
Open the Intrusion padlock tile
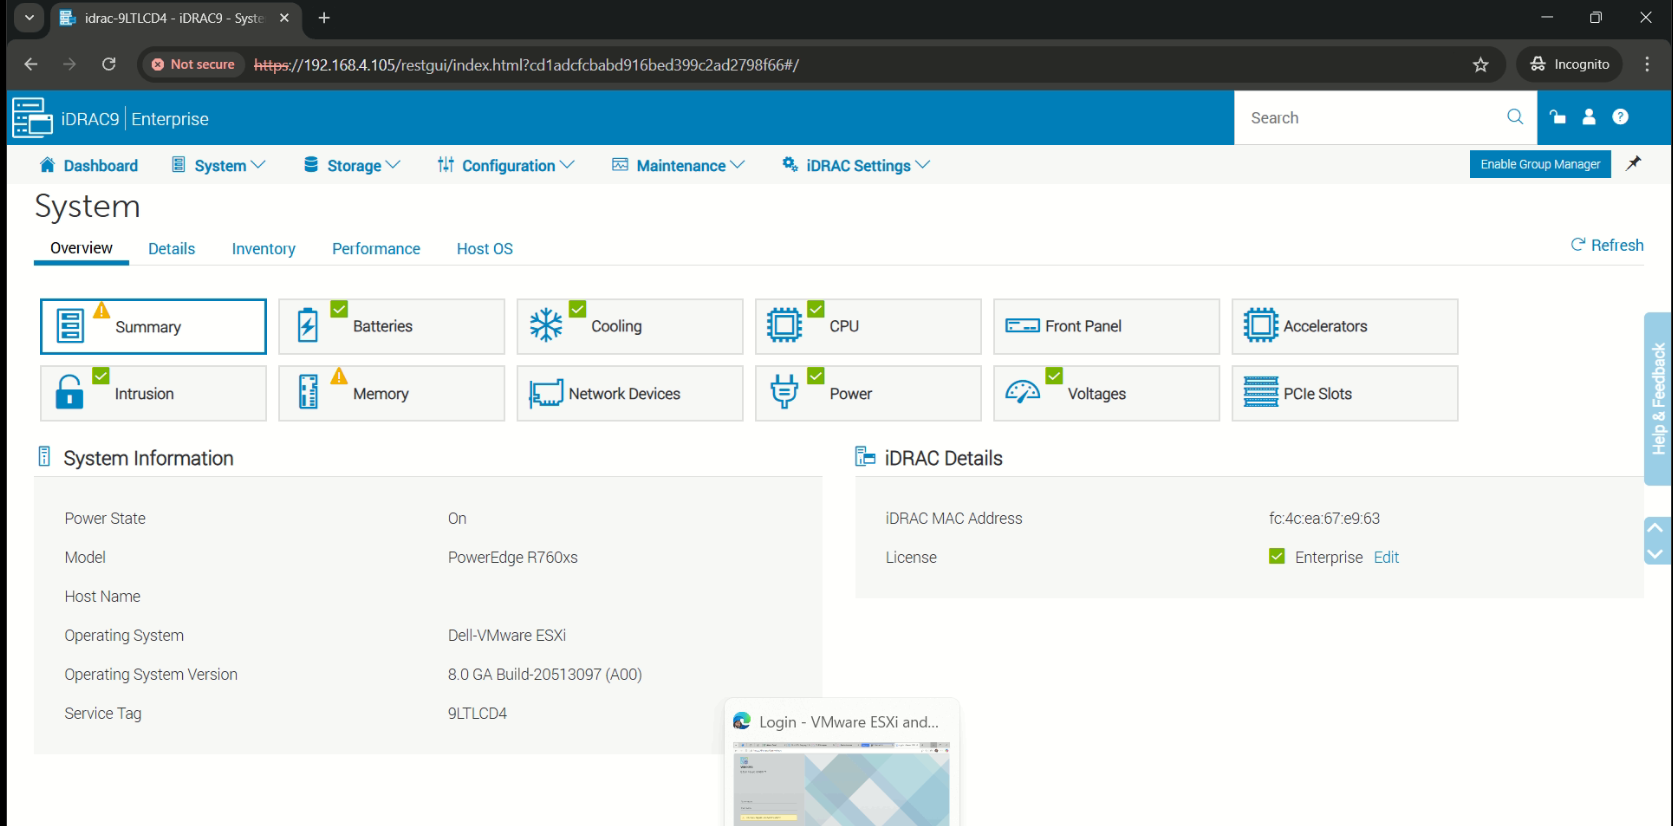[x=153, y=393]
